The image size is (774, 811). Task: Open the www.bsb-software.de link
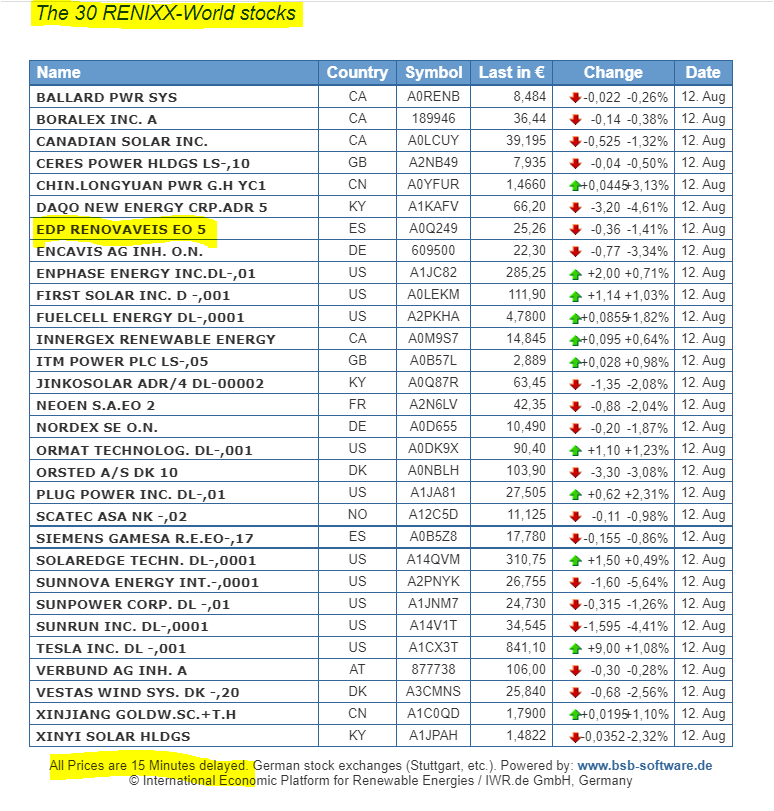click(645, 765)
